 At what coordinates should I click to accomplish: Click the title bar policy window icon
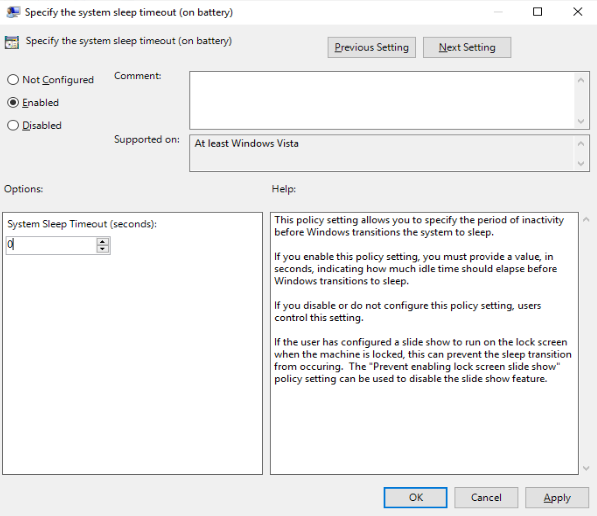coord(13,12)
